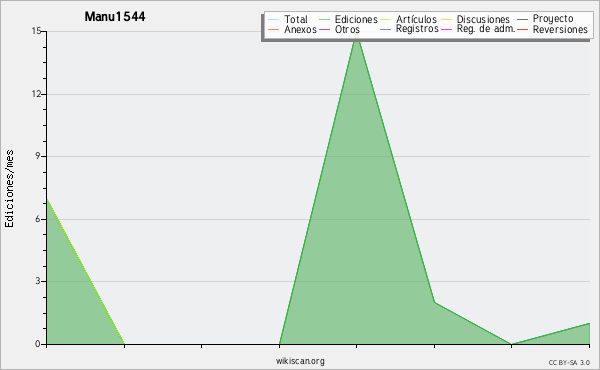Click the Otros legend entry
This screenshot has width=600, height=370.
[339, 29]
